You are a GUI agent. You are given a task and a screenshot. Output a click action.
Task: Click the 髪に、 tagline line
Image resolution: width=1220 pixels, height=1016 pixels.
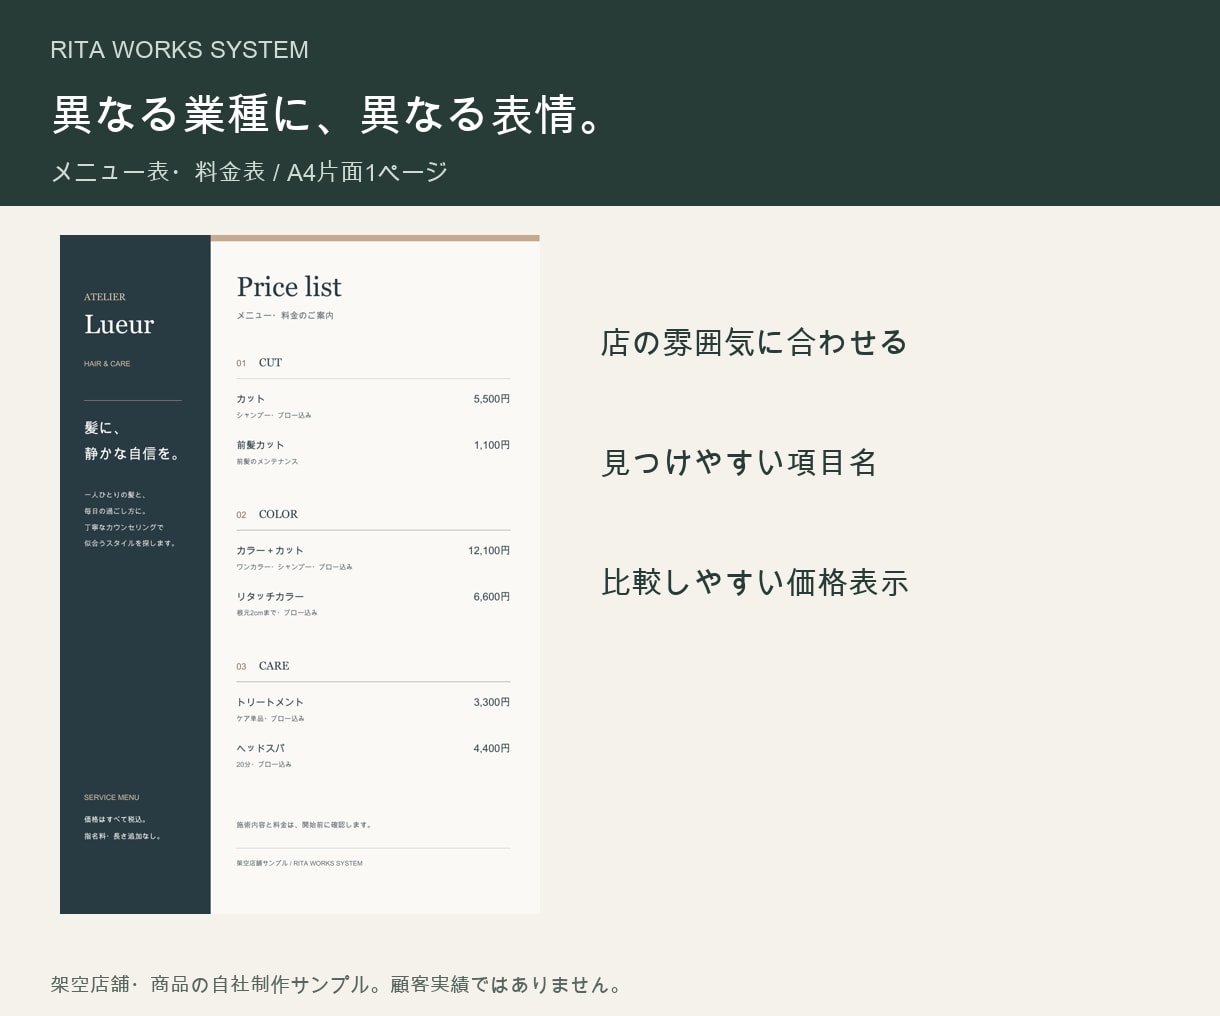[x=102, y=428]
